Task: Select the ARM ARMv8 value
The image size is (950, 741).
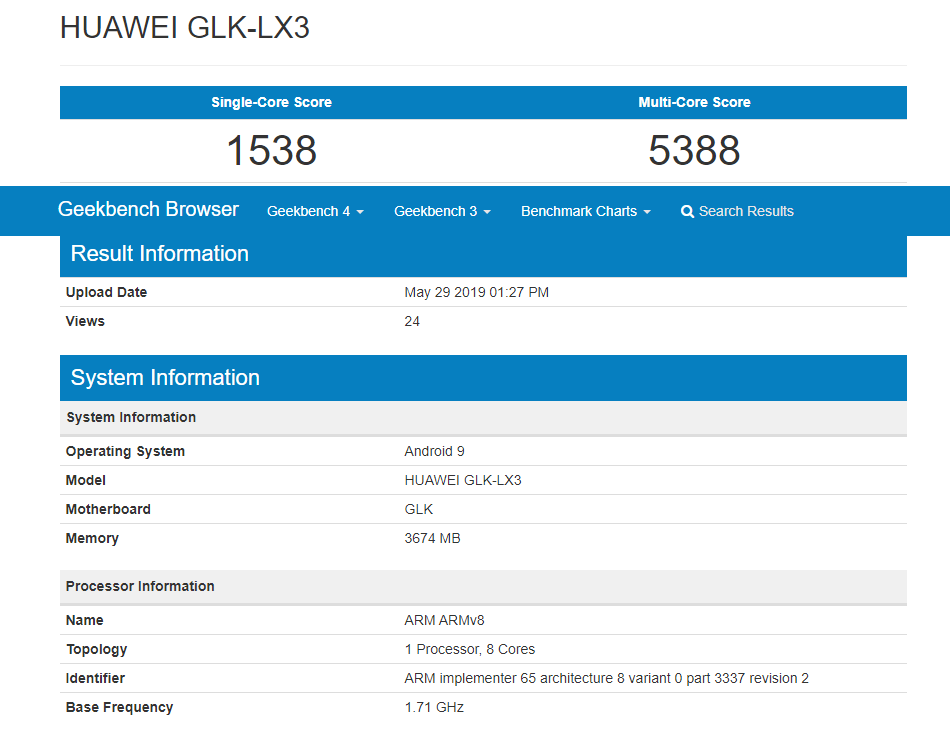Action: pos(444,620)
